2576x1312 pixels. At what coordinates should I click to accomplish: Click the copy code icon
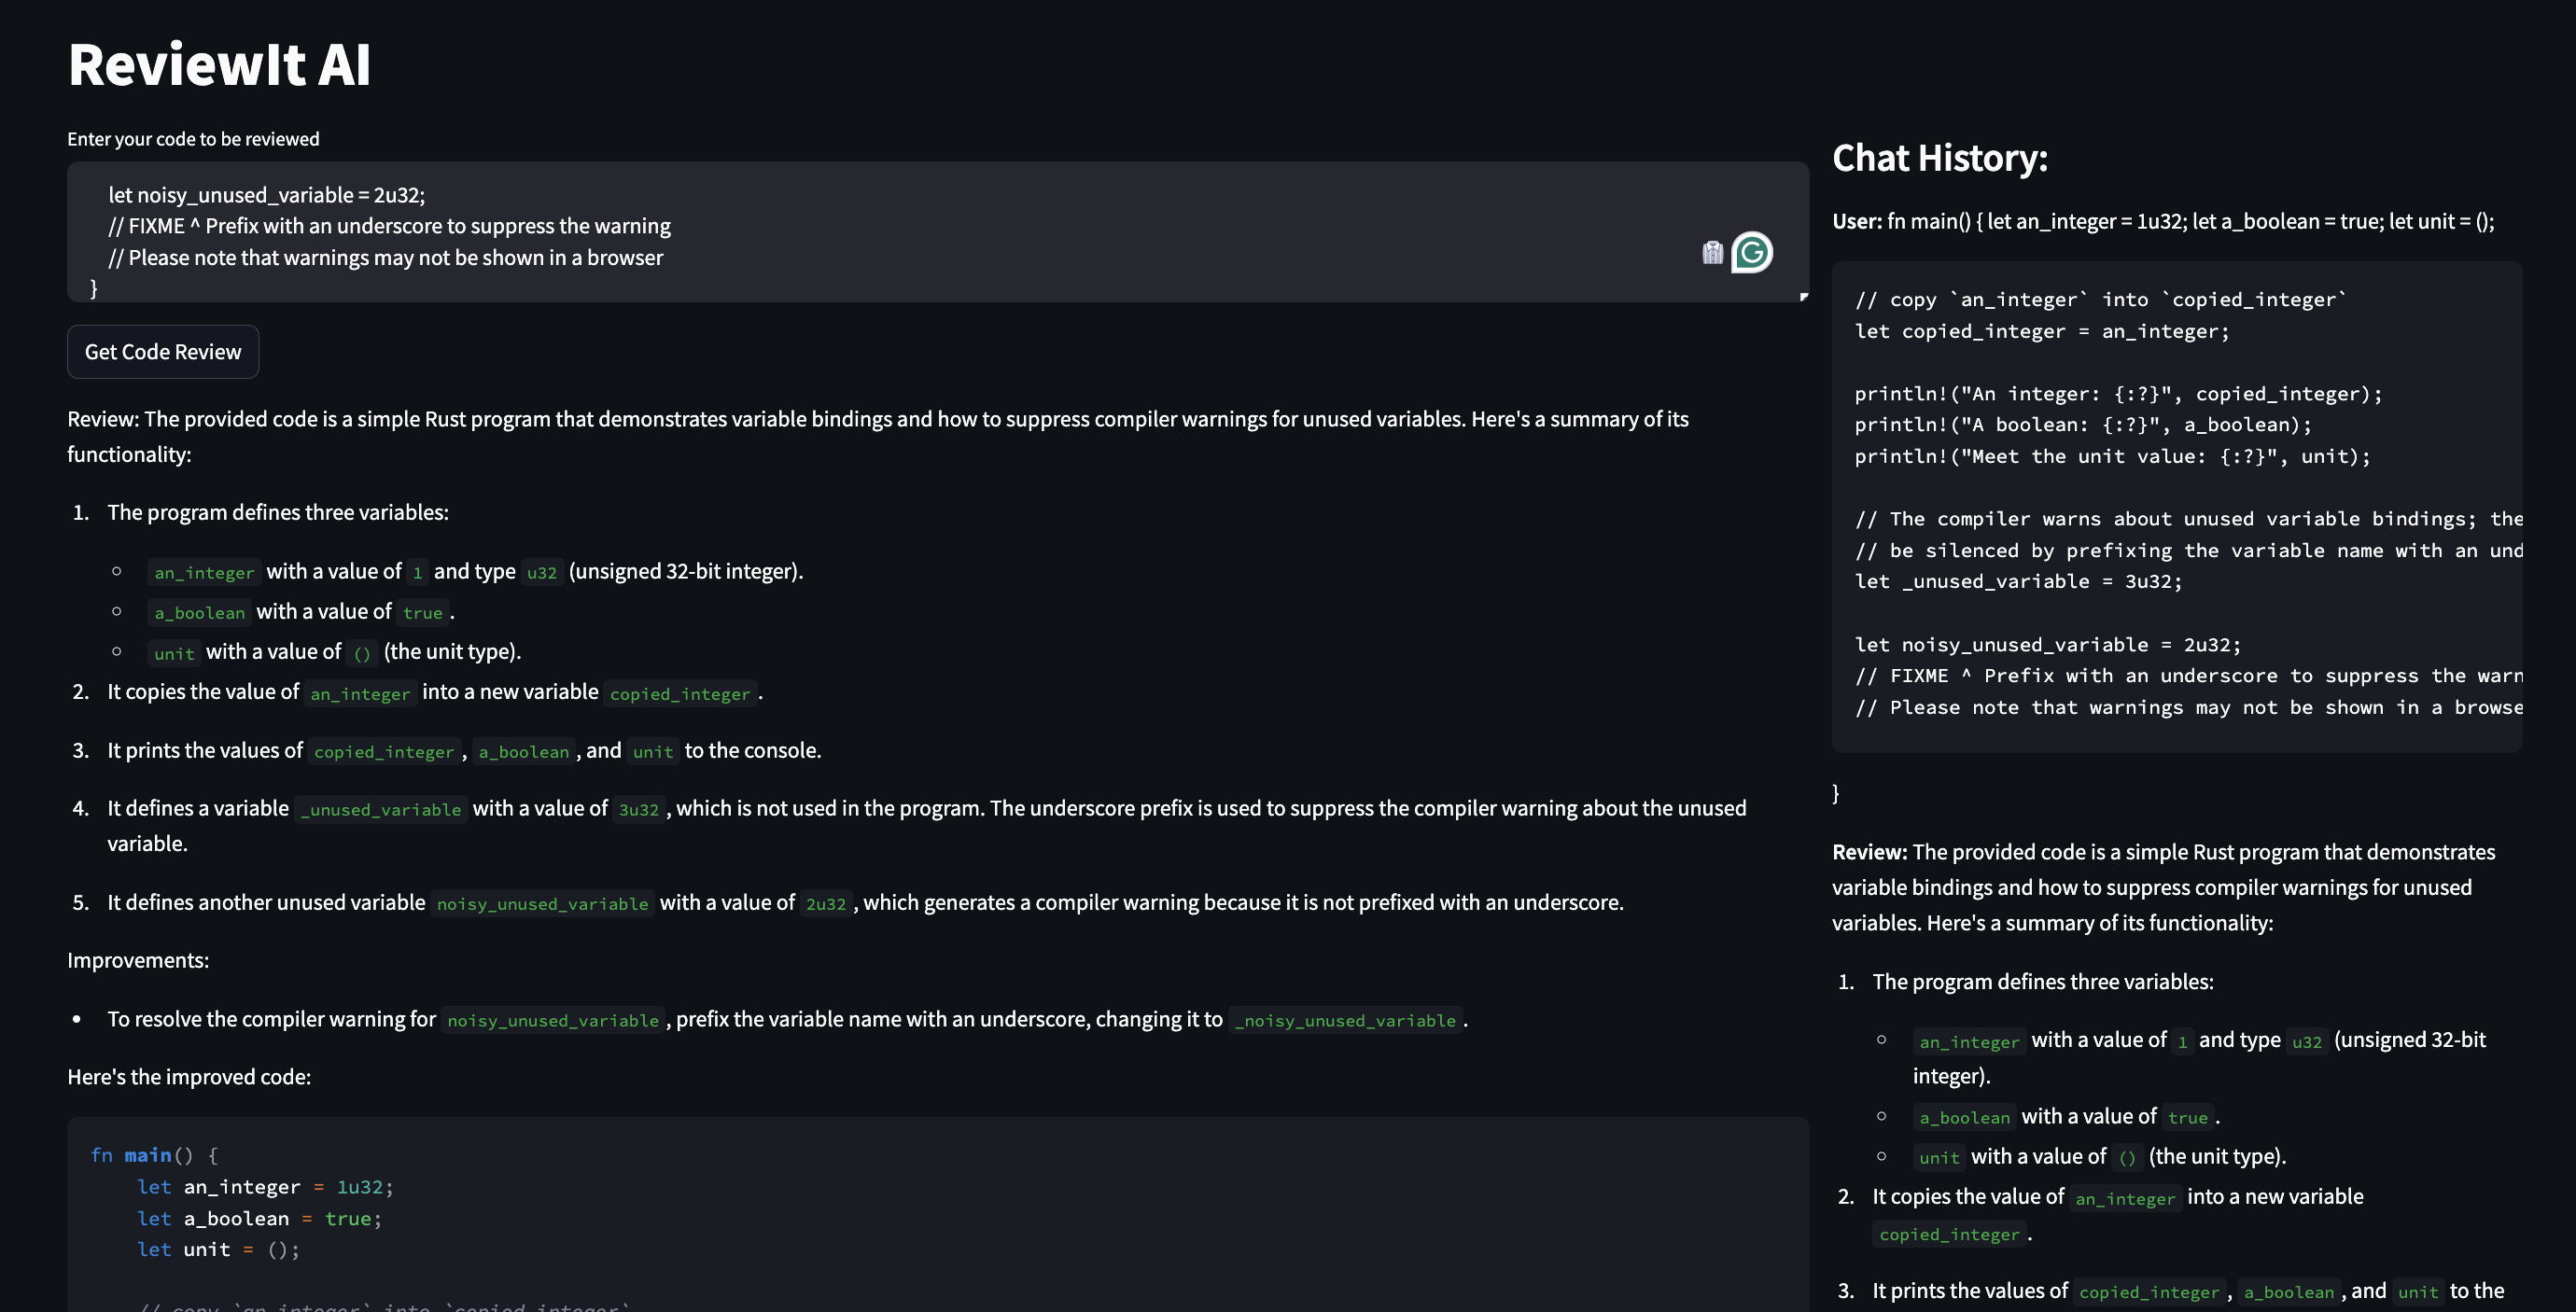pyautogui.click(x=1711, y=251)
